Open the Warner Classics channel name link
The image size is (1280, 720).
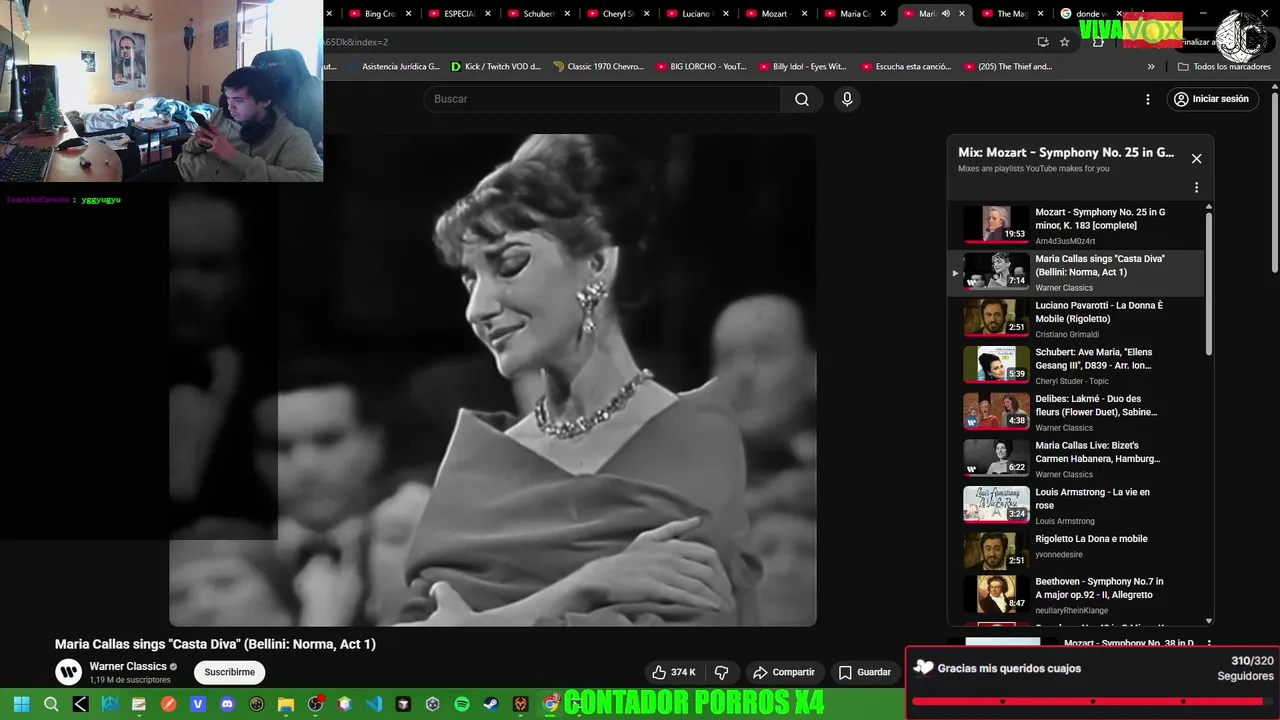coord(128,666)
